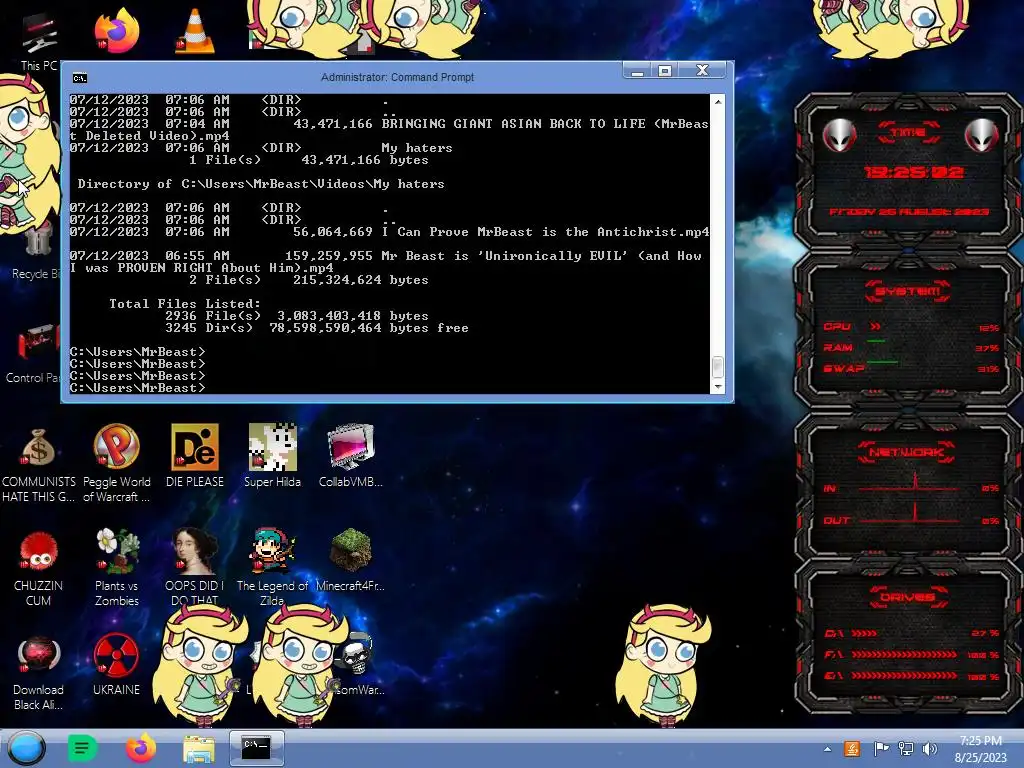The image size is (1024, 768).
Task: Open the volume speaker tray icon
Action: pyautogui.click(x=929, y=748)
